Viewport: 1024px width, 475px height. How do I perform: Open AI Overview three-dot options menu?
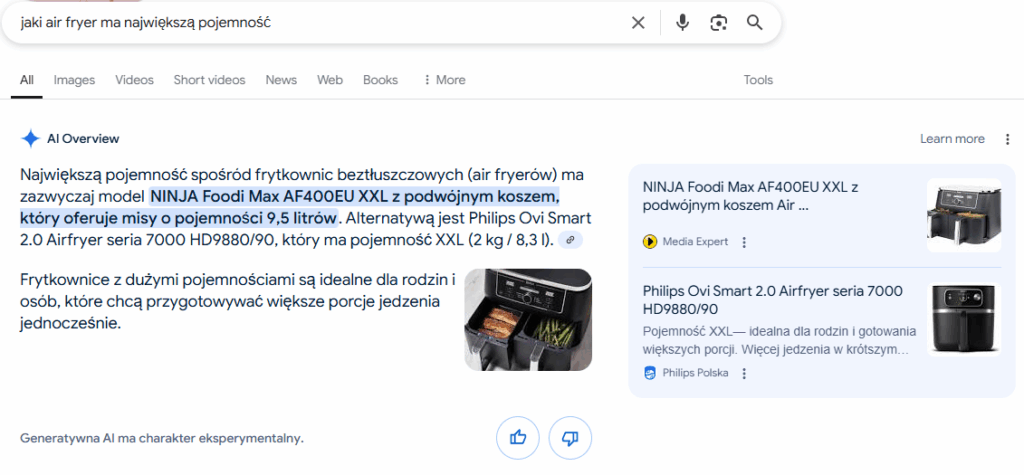tap(1006, 139)
